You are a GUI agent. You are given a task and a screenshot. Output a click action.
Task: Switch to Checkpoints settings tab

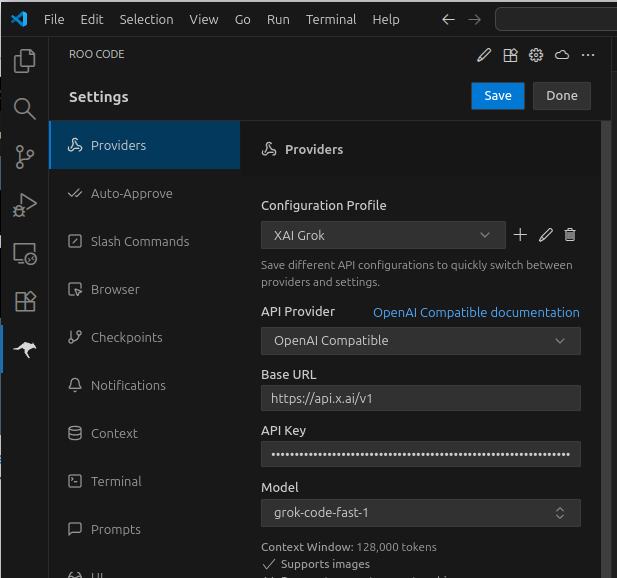pos(126,338)
